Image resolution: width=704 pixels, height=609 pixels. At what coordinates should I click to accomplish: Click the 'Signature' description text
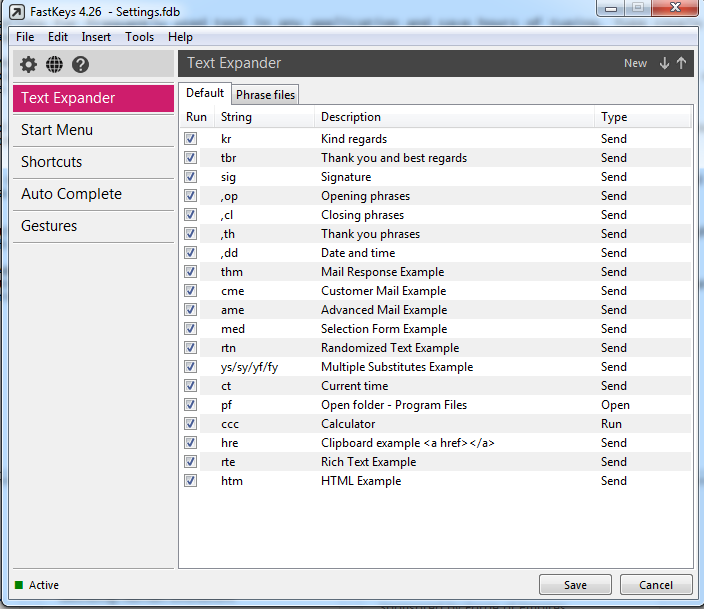coord(346,177)
